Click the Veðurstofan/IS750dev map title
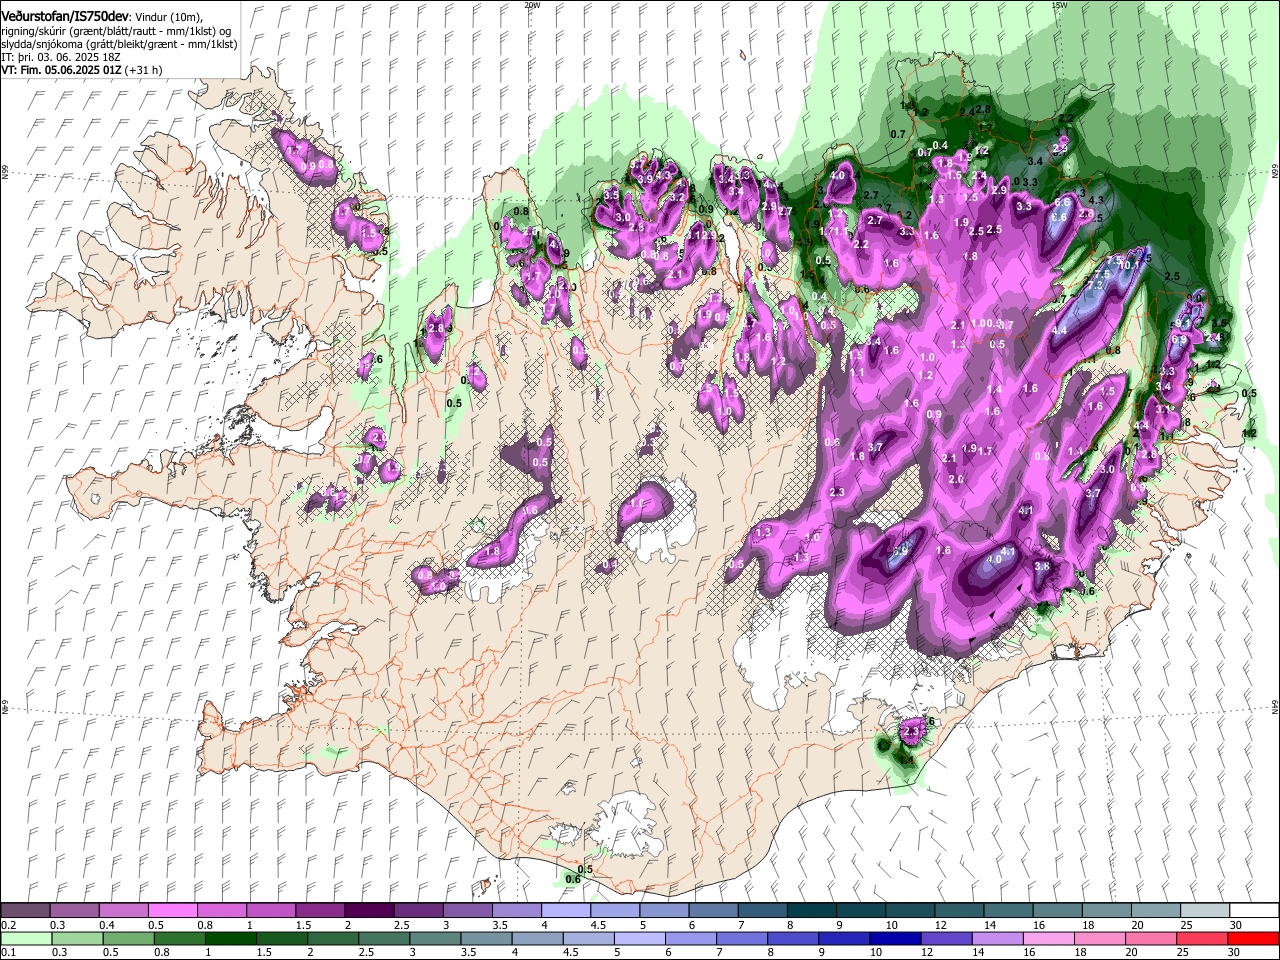Image resolution: width=1280 pixels, height=960 pixels. [65, 17]
